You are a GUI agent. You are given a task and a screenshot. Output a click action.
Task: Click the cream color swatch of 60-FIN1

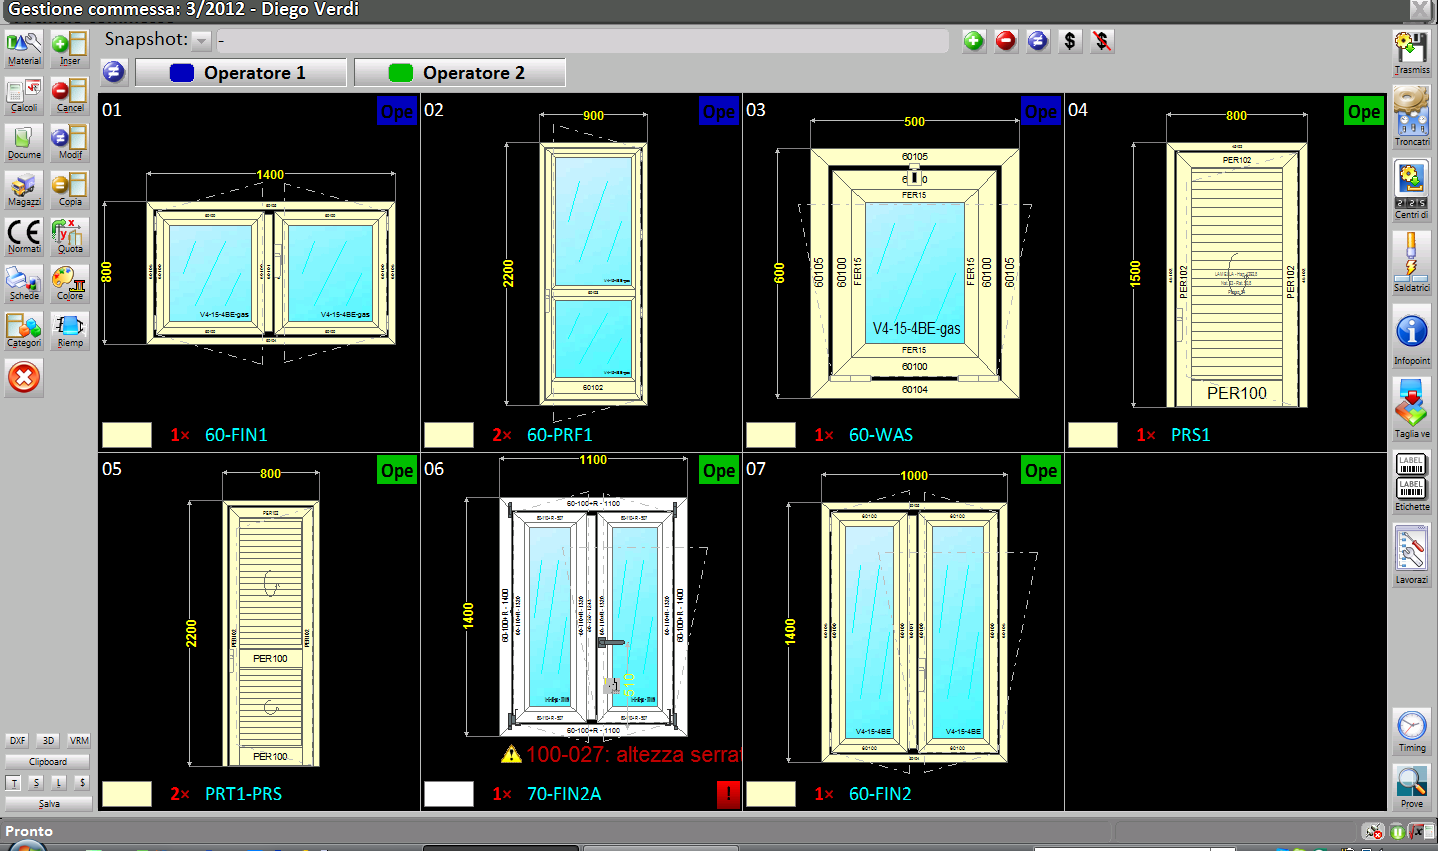click(127, 435)
